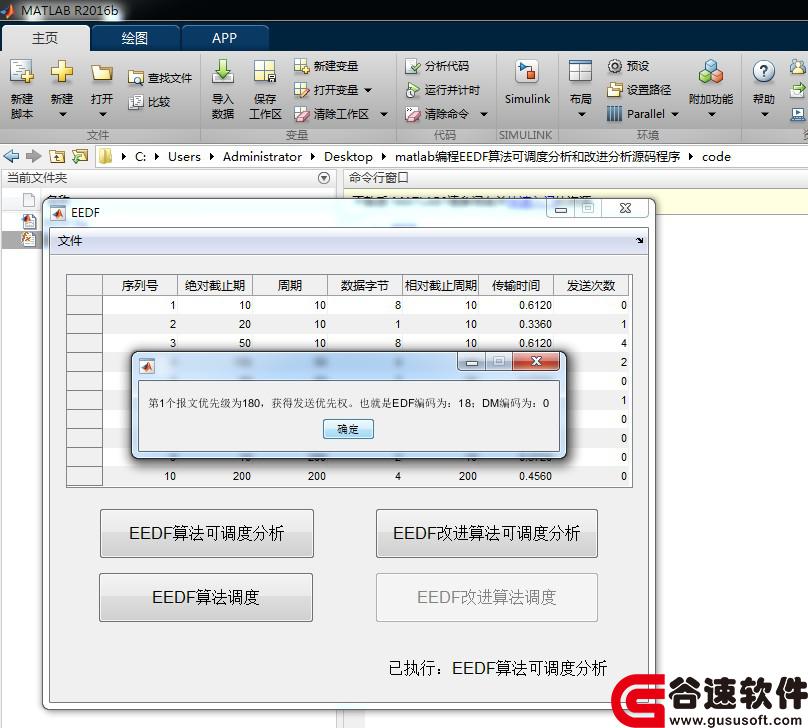This screenshot has width=808, height=728.
Task: Navigate back with the left arrow
Action: 11,156
